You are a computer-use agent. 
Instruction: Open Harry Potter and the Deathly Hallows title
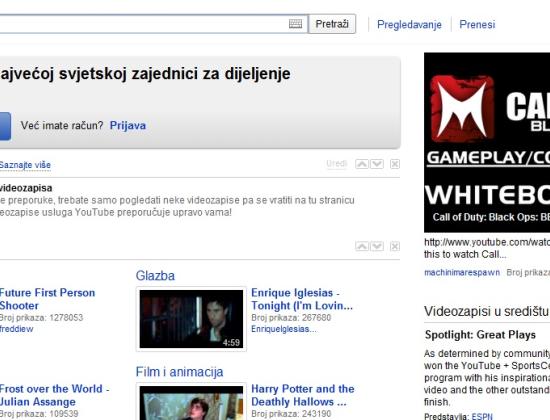tap(303, 395)
